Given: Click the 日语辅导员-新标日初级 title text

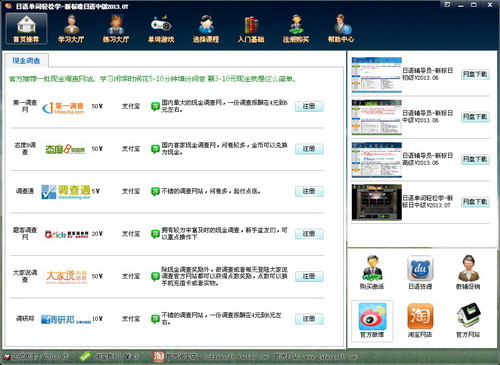Looking at the screenshot, I should (x=427, y=74).
